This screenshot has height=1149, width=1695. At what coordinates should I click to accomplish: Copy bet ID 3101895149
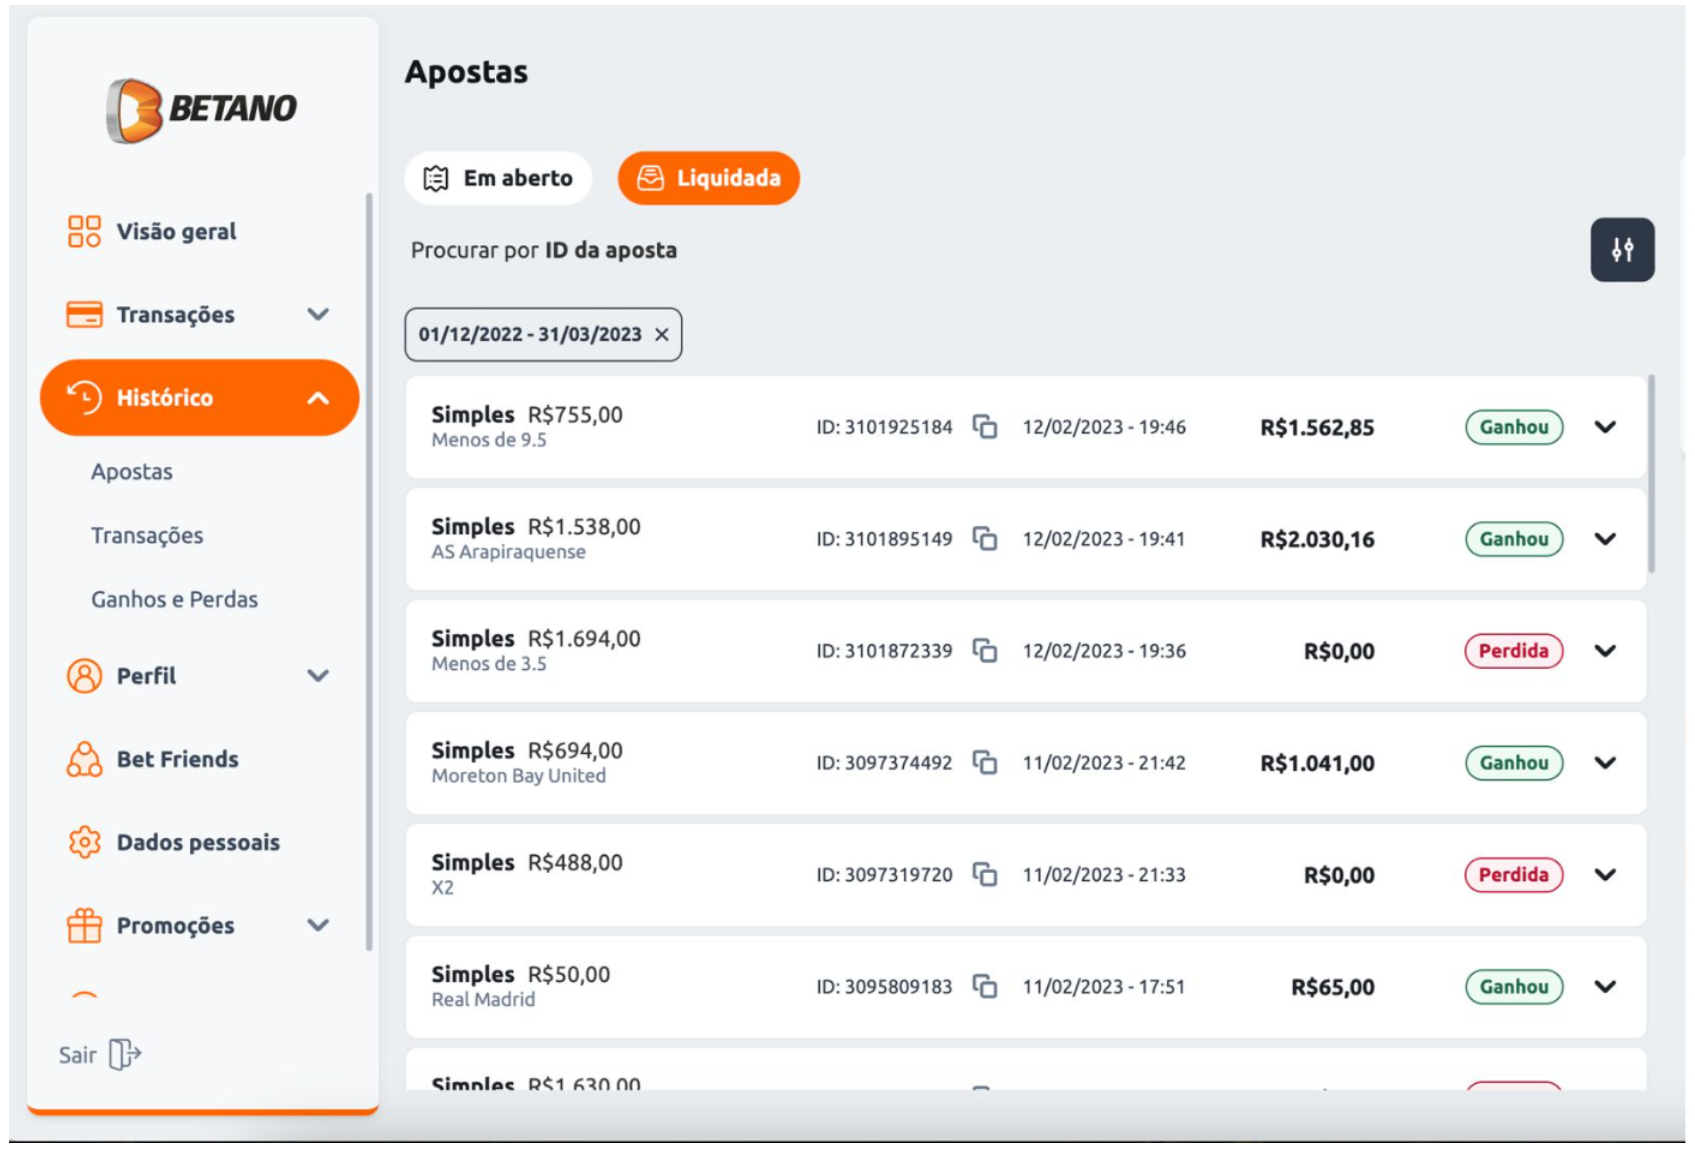(985, 539)
